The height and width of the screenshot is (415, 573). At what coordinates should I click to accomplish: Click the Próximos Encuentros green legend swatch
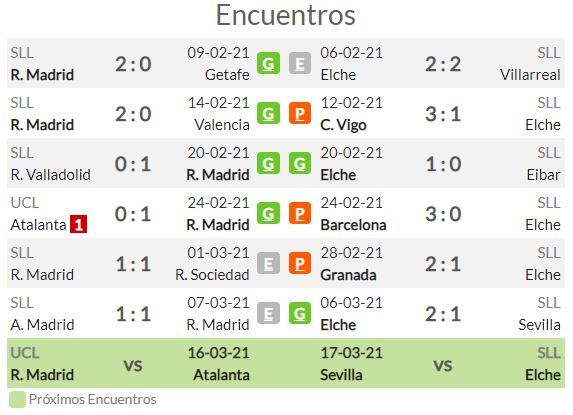(17, 399)
